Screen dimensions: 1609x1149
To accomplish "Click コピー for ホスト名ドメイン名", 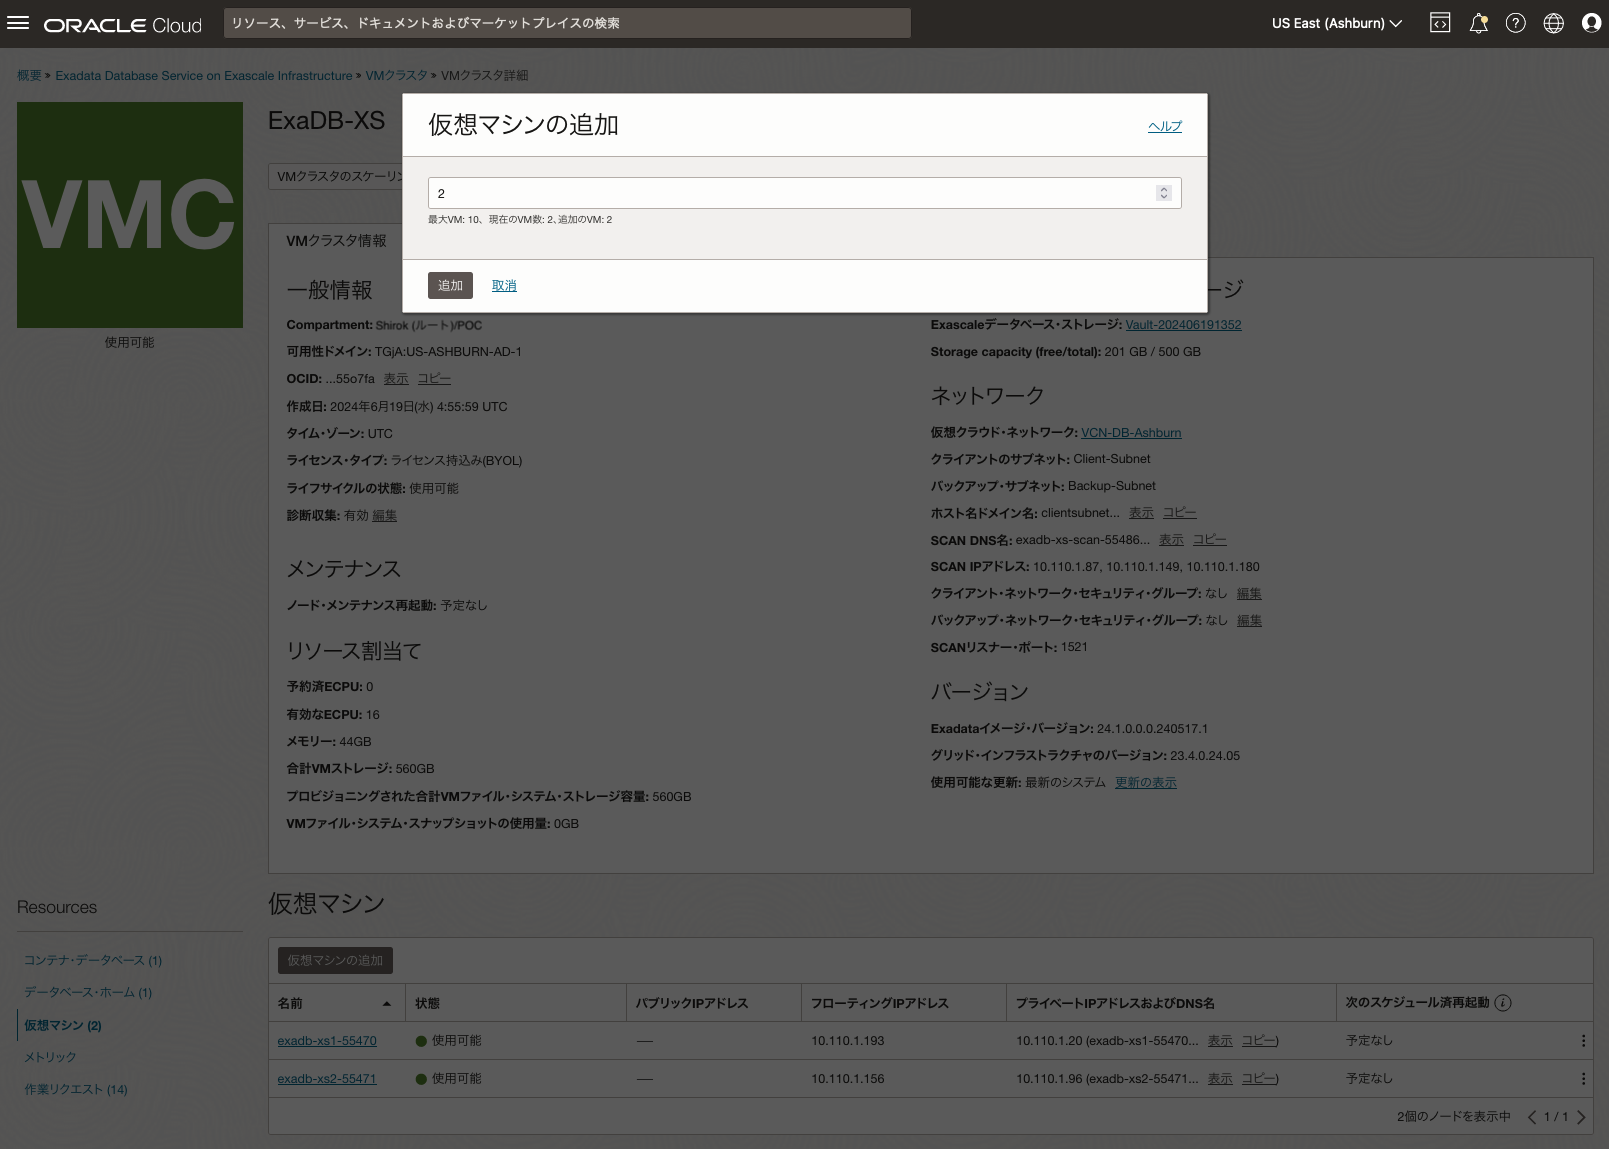I will click(x=1179, y=513).
